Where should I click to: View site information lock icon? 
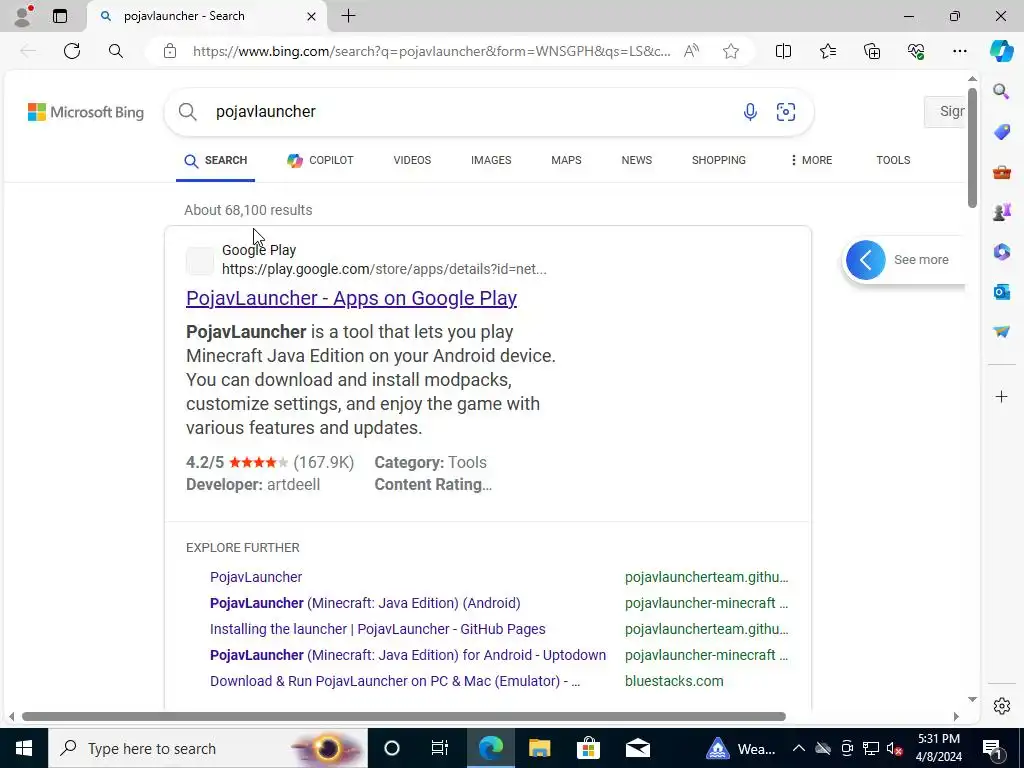[x=170, y=51]
